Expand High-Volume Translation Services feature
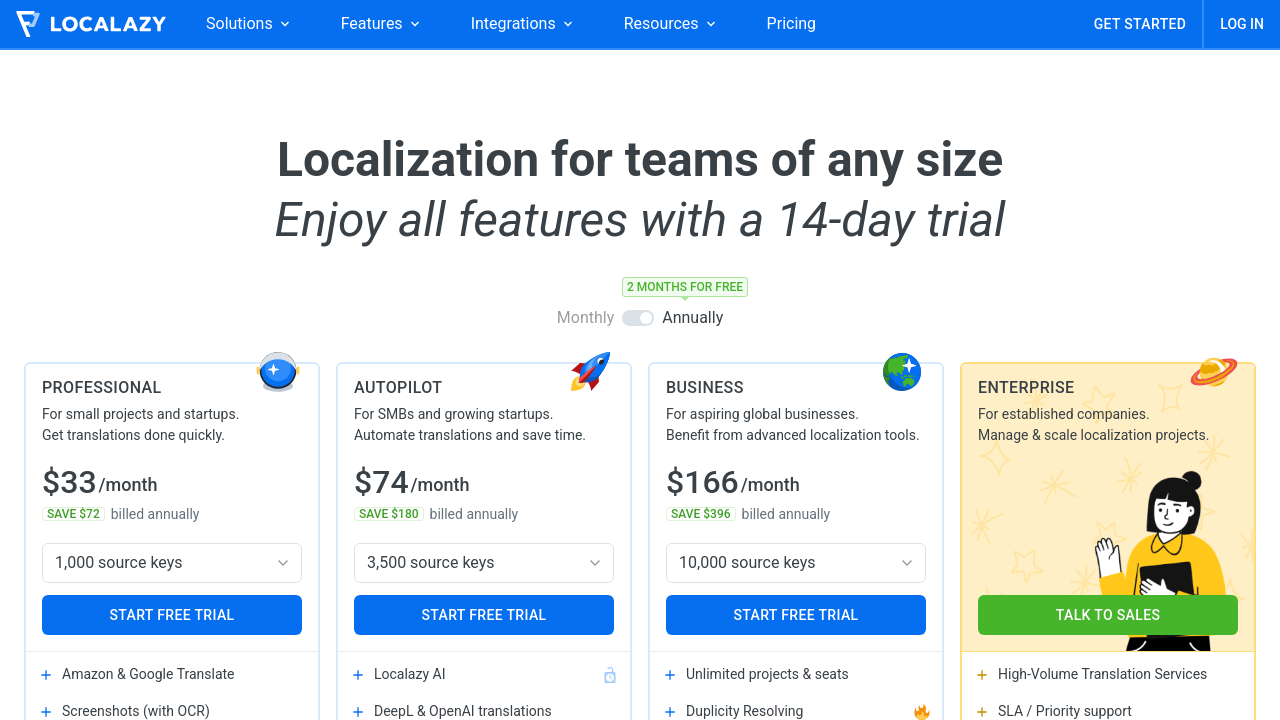 pyautogui.click(x=1092, y=675)
